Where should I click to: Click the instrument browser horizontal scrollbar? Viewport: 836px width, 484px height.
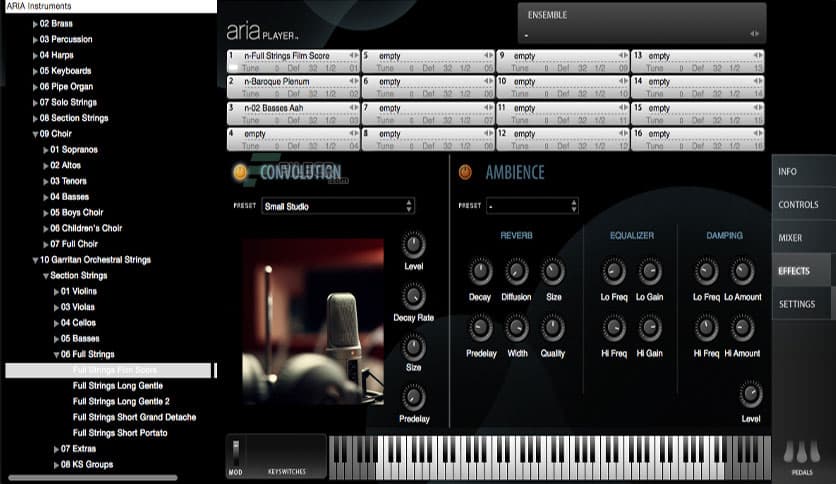coord(93,478)
